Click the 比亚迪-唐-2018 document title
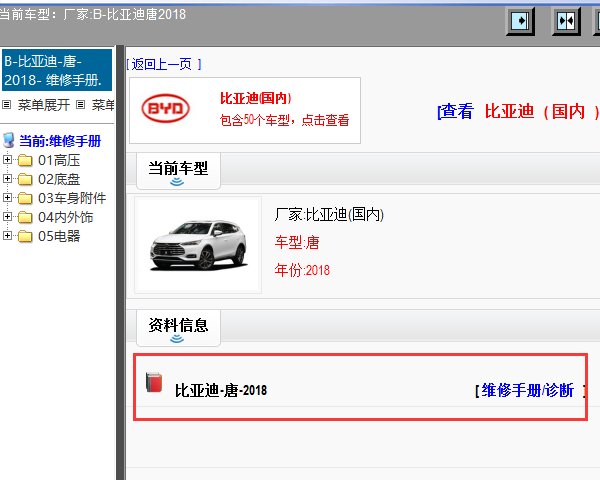 tap(221, 391)
